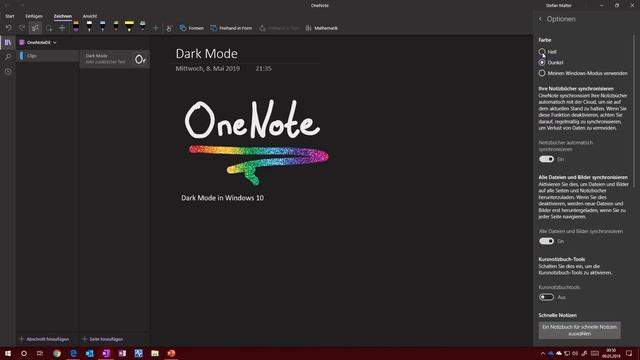Open the Formen shapes tool
The height and width of the screenshot is (360, 640).
(191, 28)
